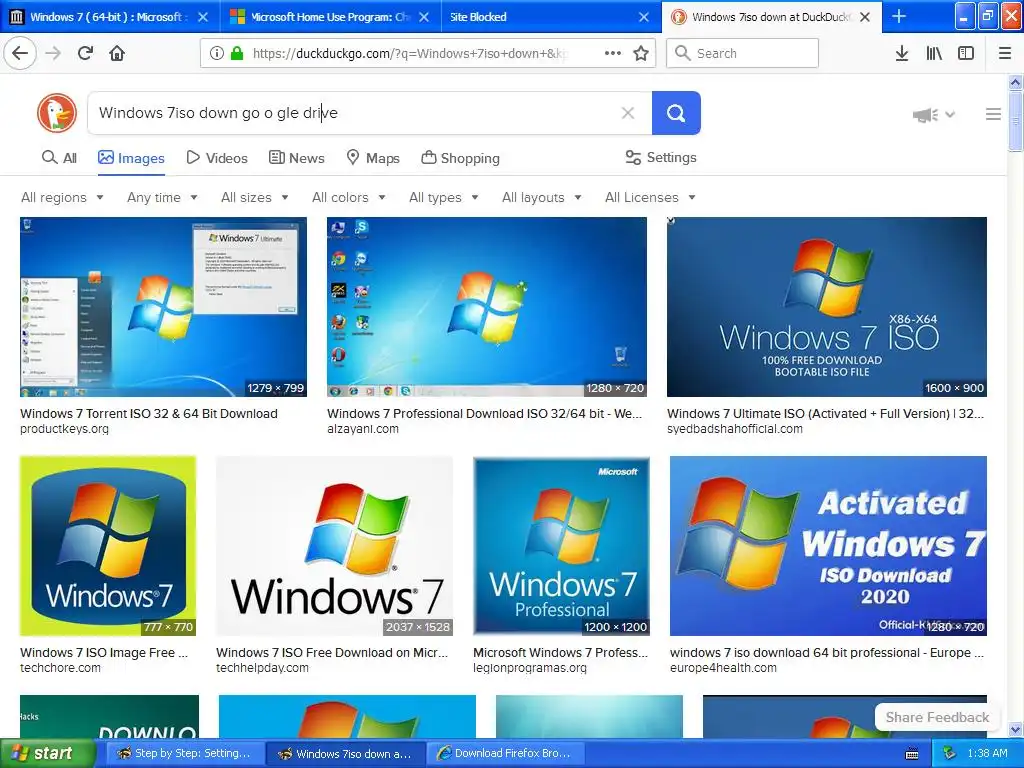
Task: Open the techchore.com Windows 7 thumbnail
Action: (x=108, y=546)
